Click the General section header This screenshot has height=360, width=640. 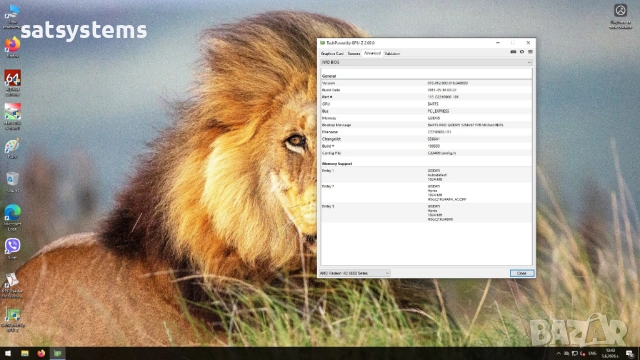tap(329, 76)
